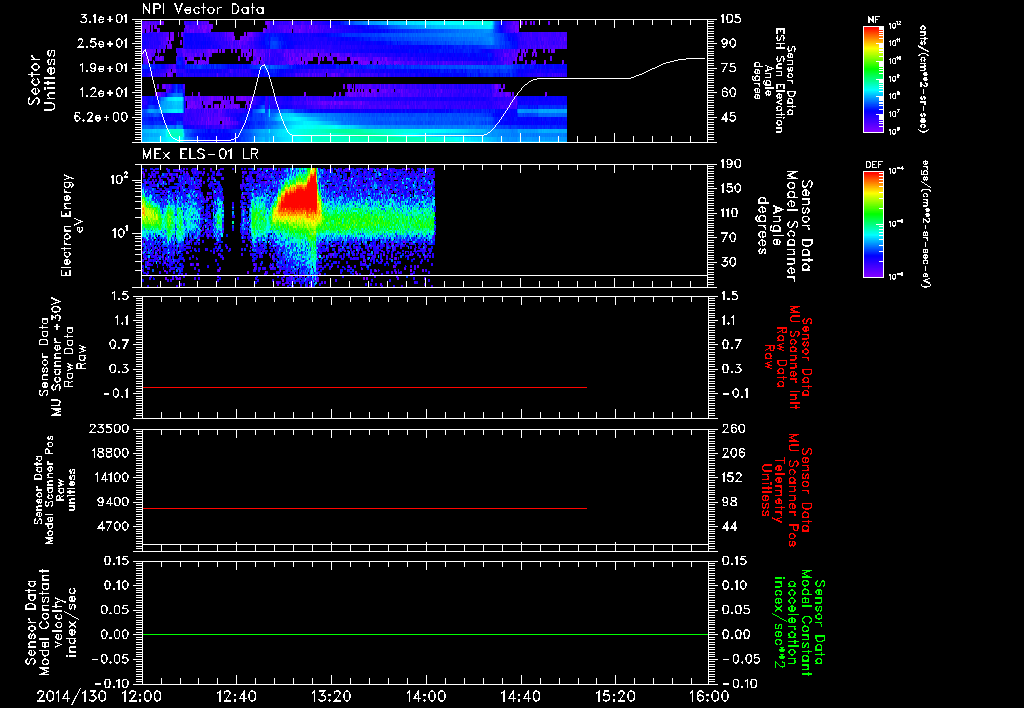
Task: Click the Electron Energy eV axis label
Action: click(74, 225)
